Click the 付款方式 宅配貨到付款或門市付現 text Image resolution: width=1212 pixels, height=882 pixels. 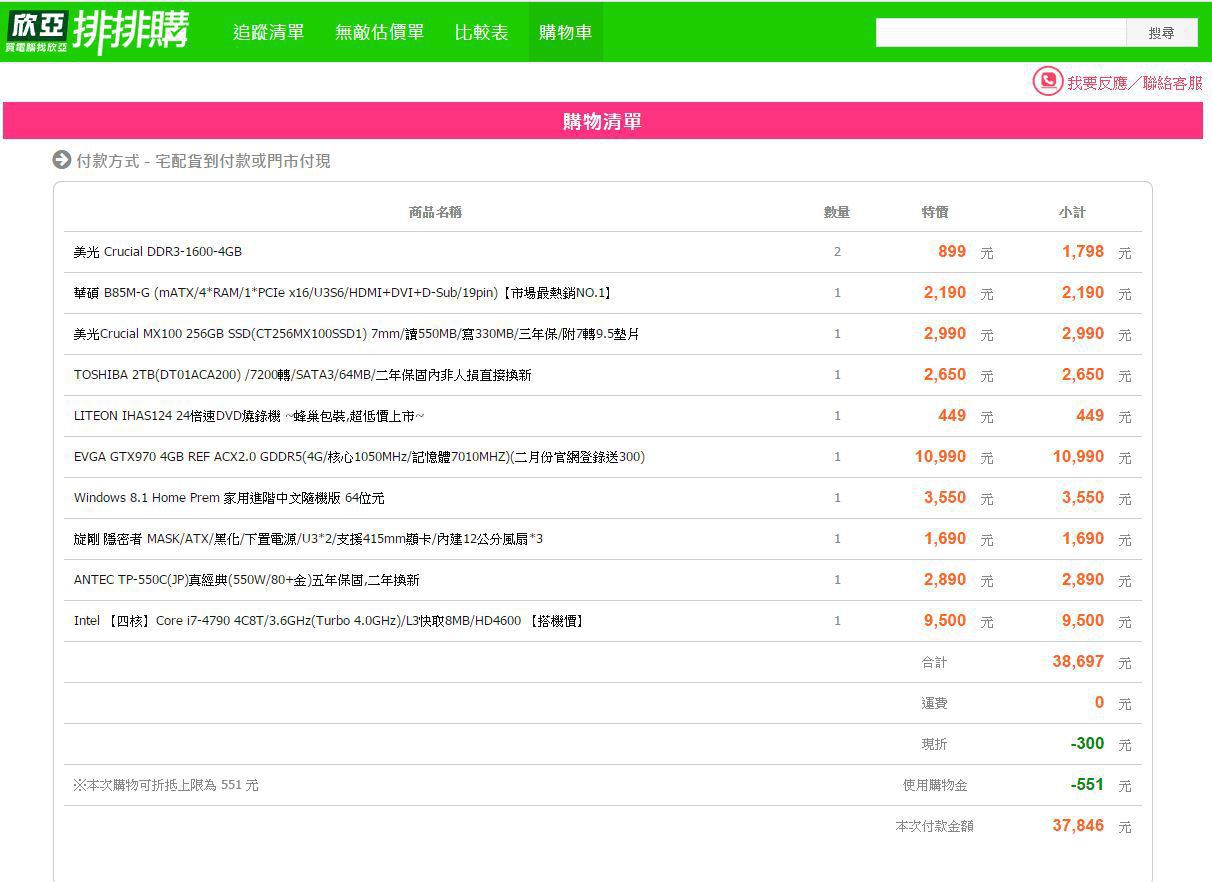coord(203,161)
